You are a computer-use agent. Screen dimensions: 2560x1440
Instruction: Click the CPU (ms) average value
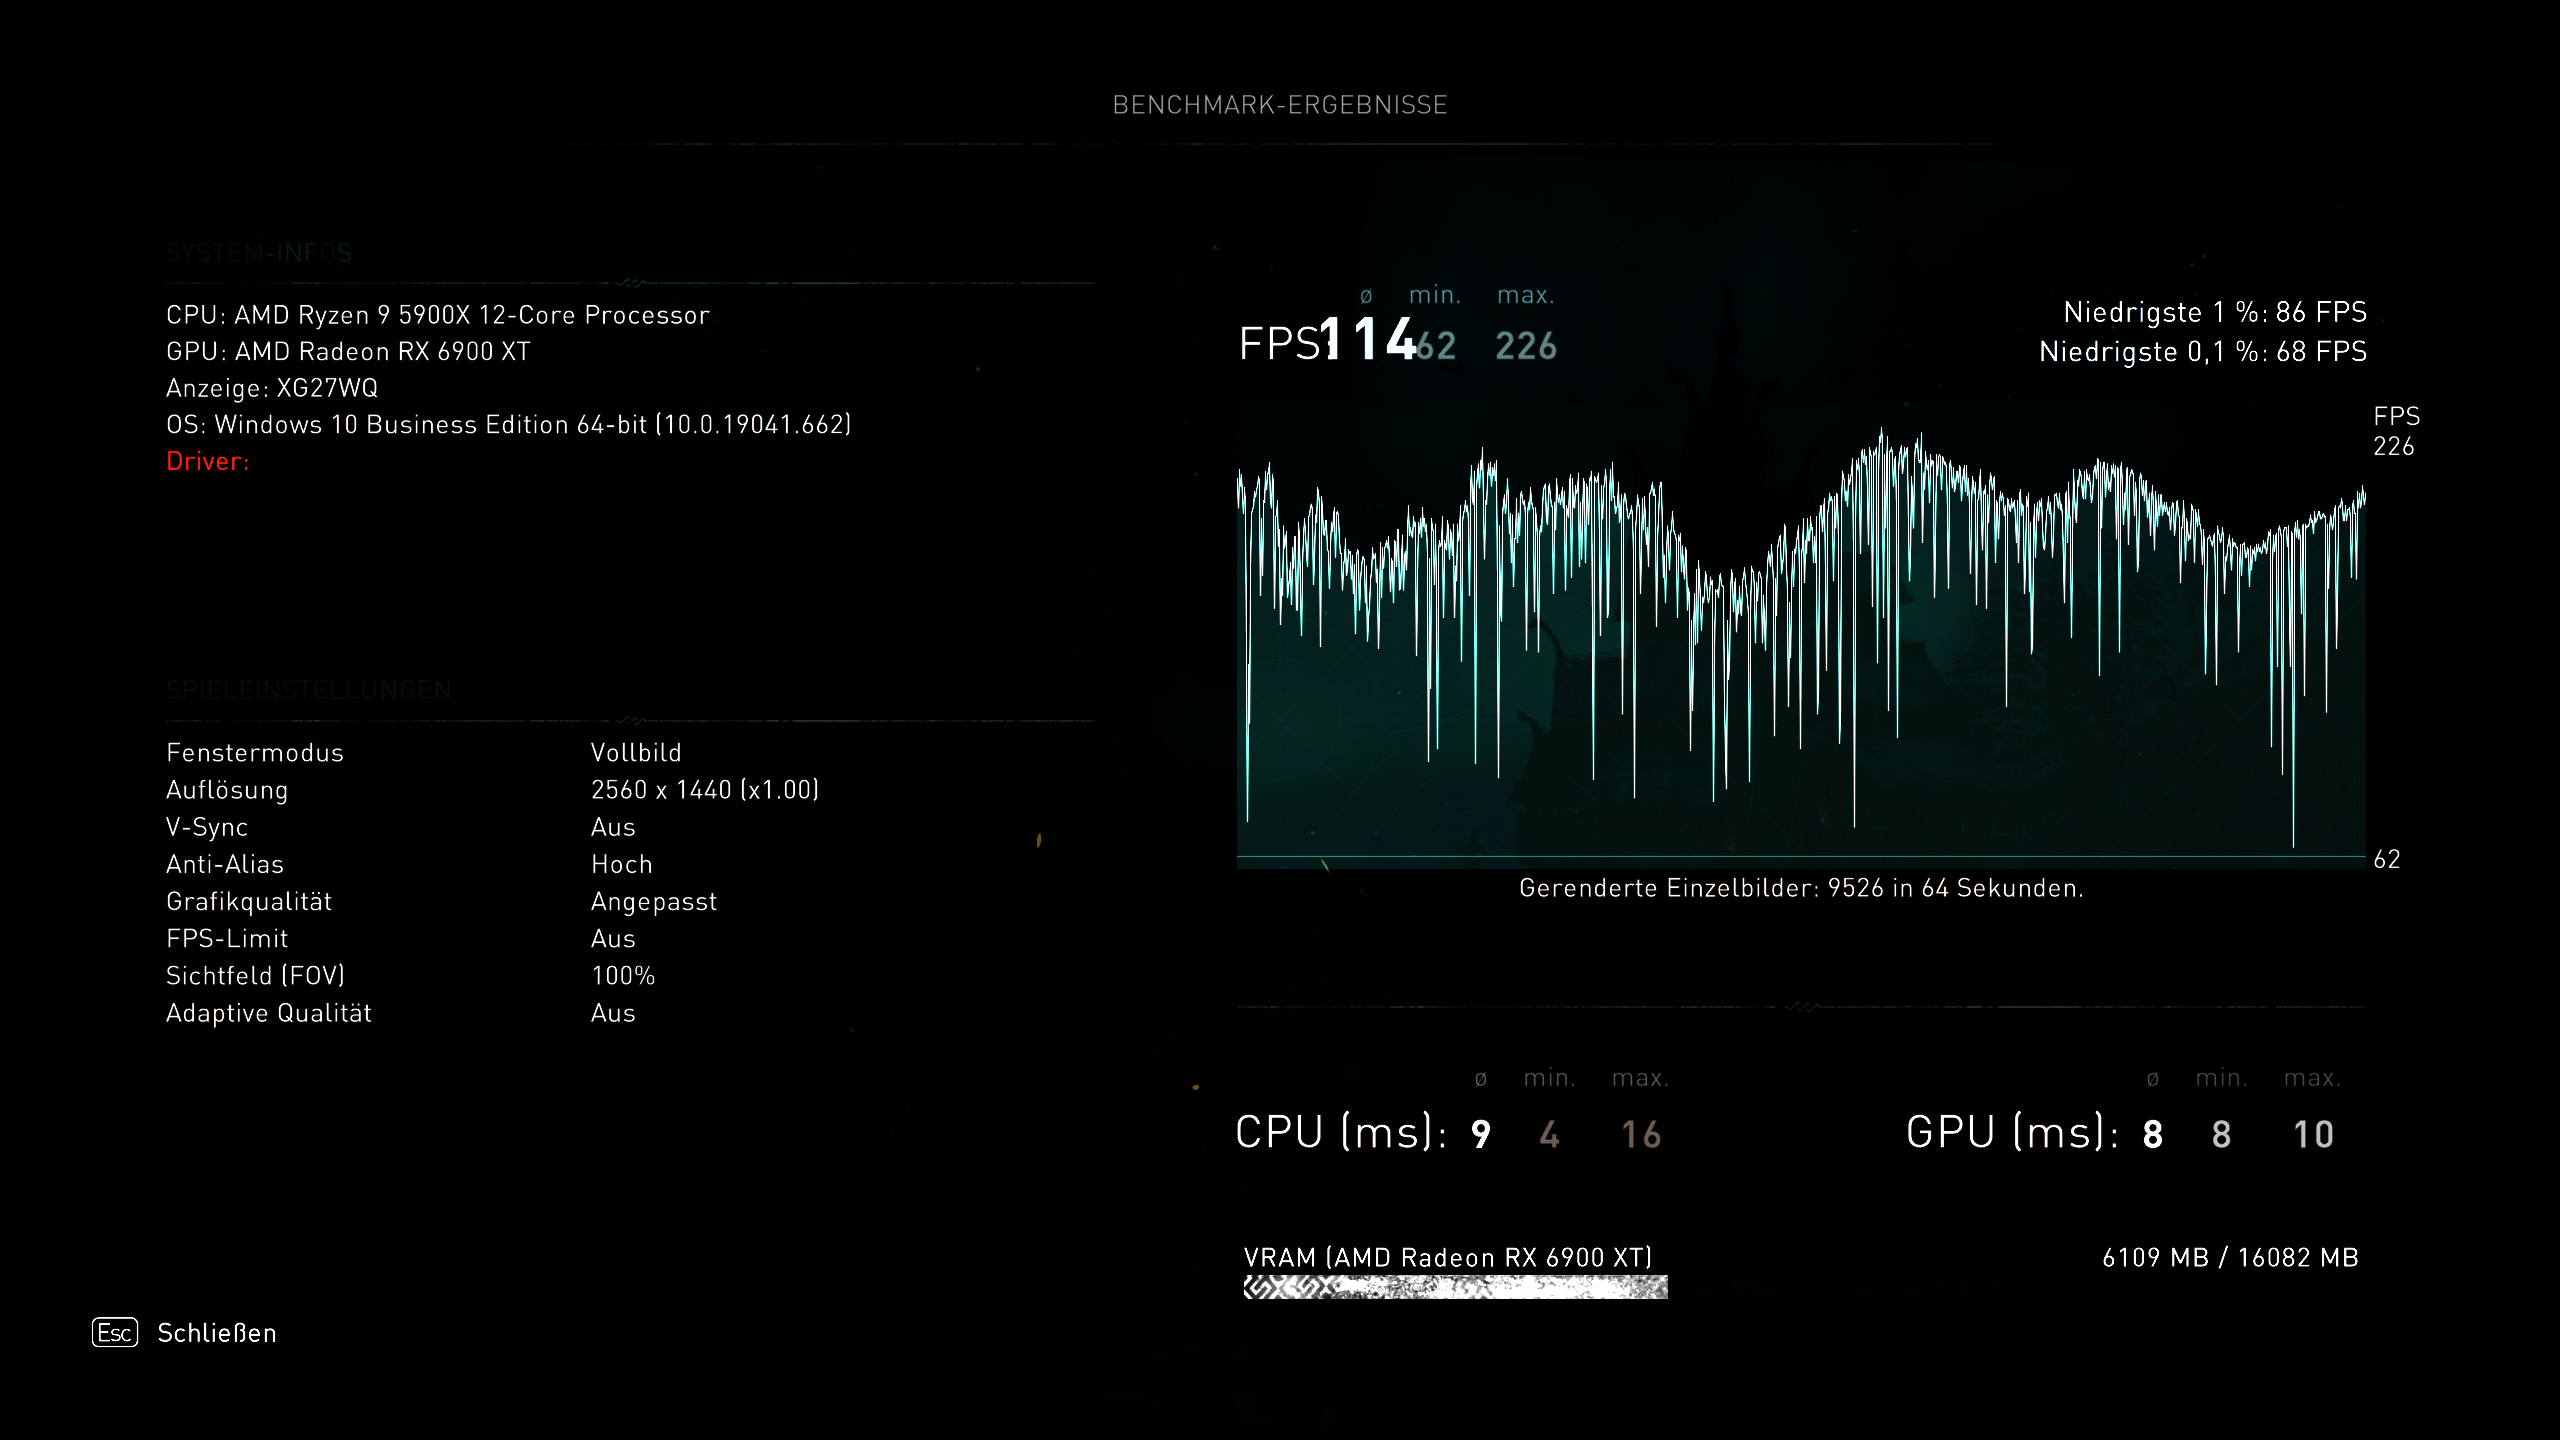coord(1481,1134)
